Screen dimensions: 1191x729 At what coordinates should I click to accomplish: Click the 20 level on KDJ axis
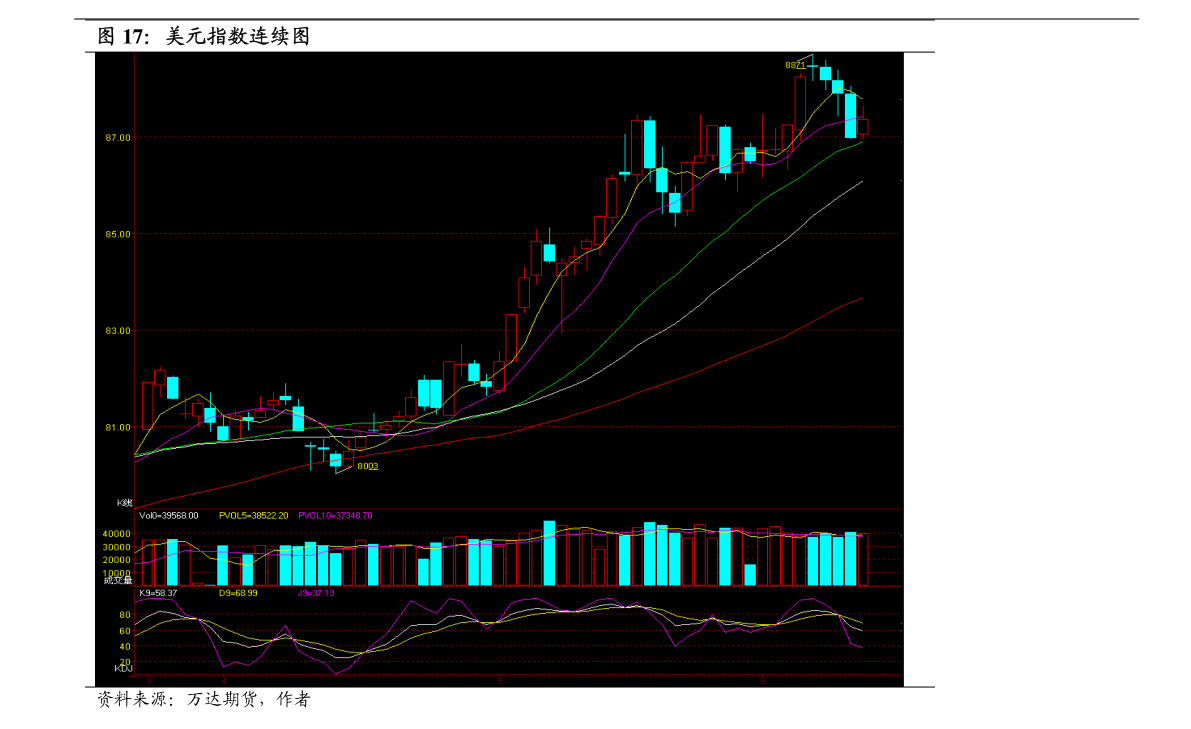click(125, 663)
